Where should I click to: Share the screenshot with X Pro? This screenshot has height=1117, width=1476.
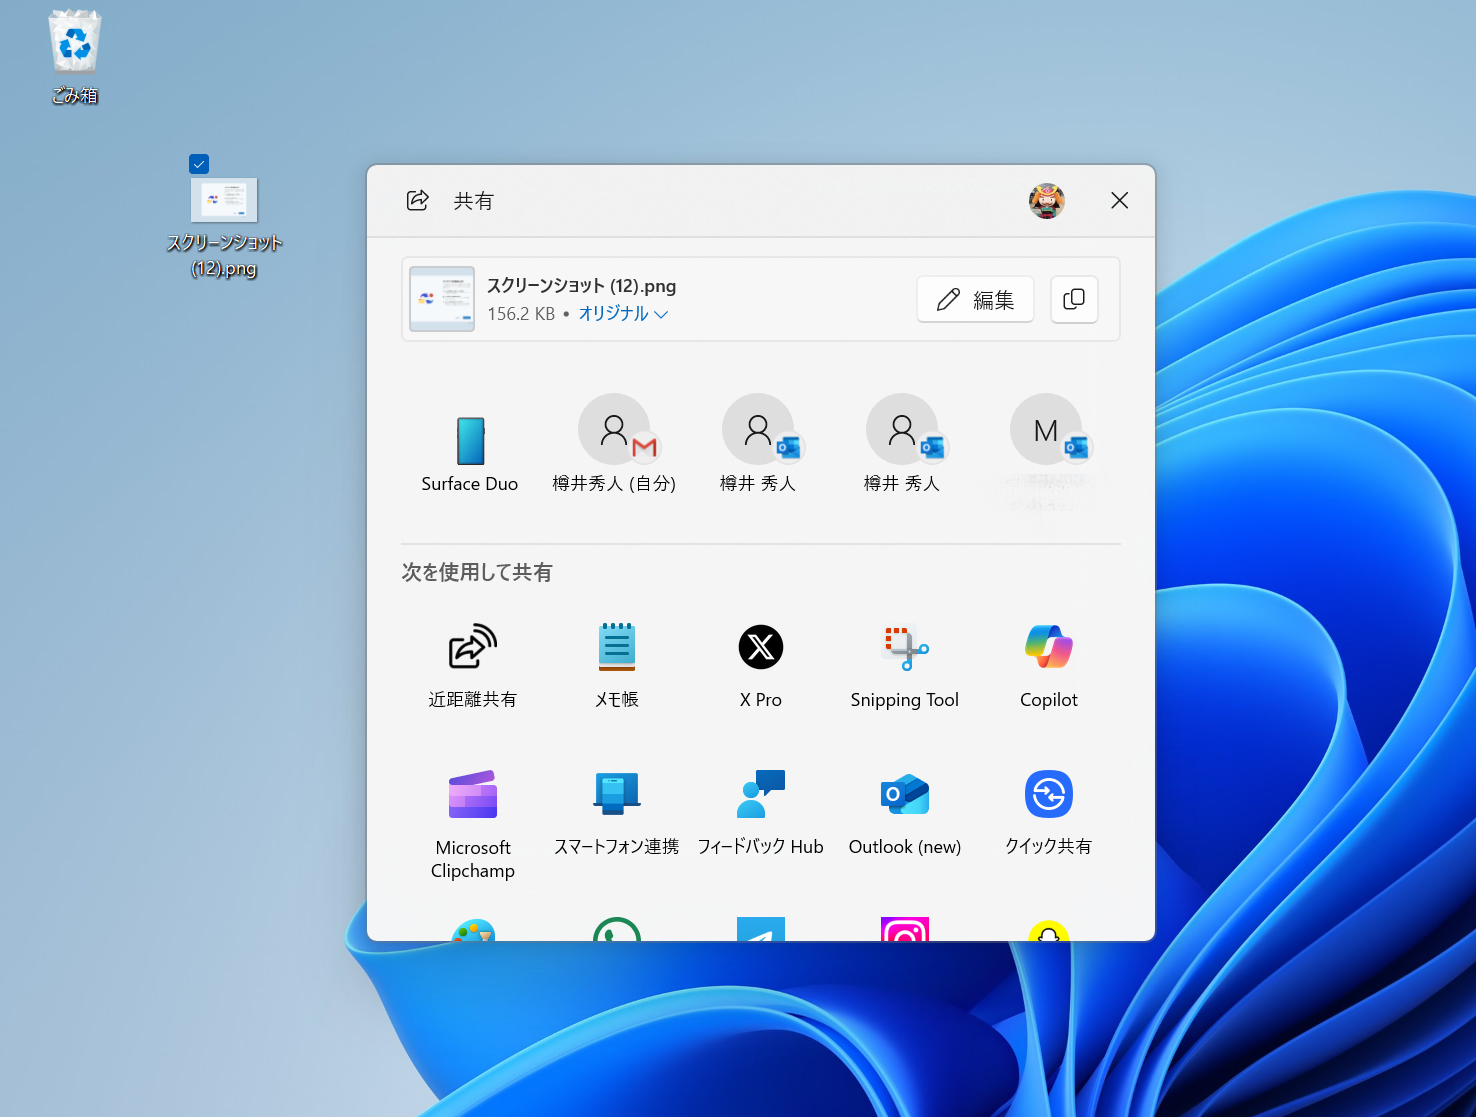click(760, 660)
